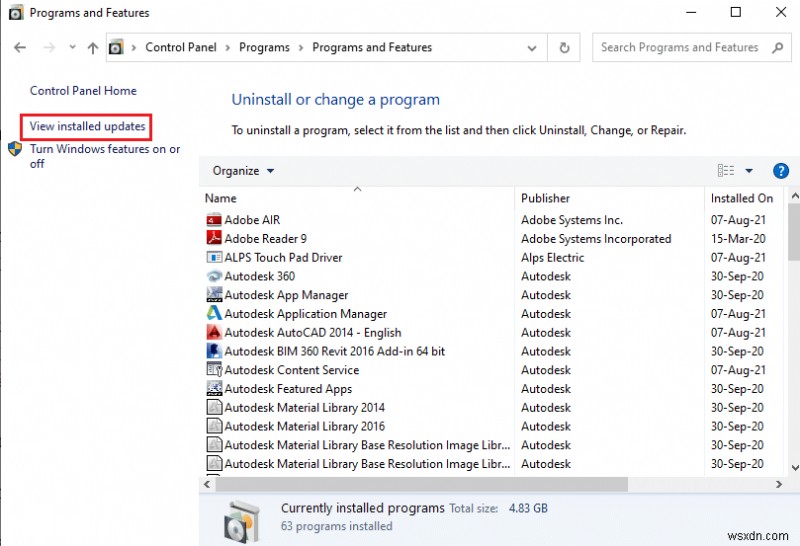This screenshot has height=546, width=800.
Task: Click the Autodesk Content Service icon
Action: (214, 369)
